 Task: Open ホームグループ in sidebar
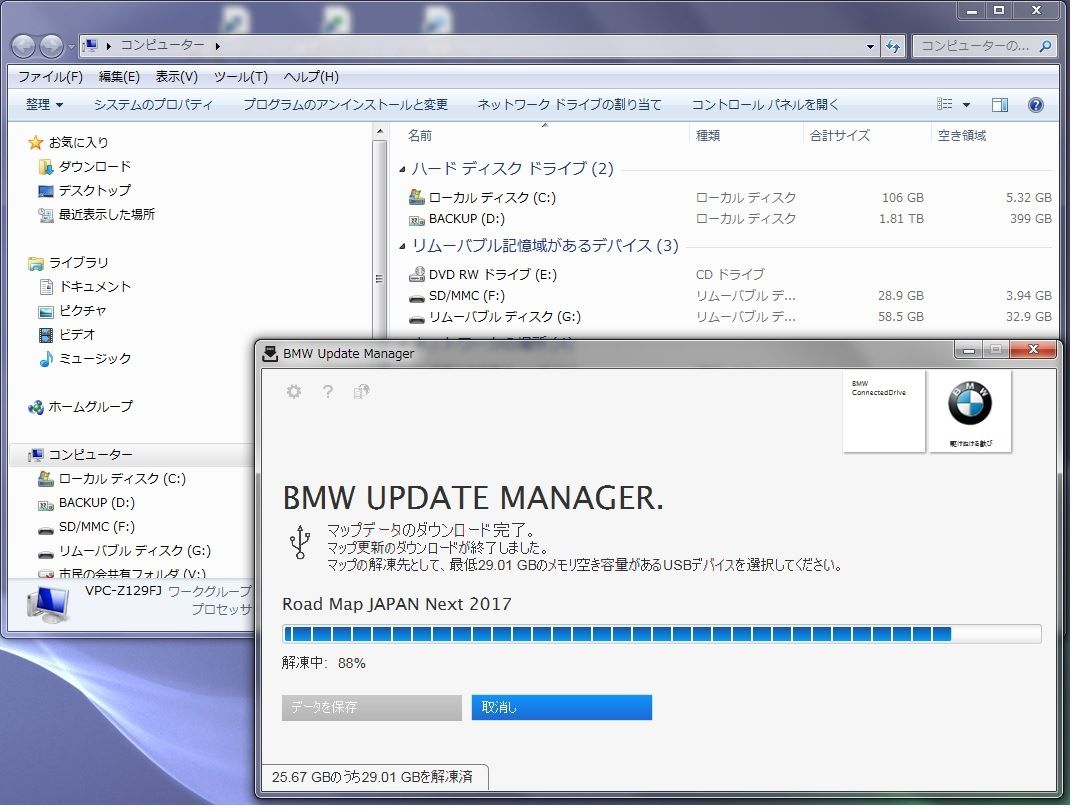[x=81, y=409]
